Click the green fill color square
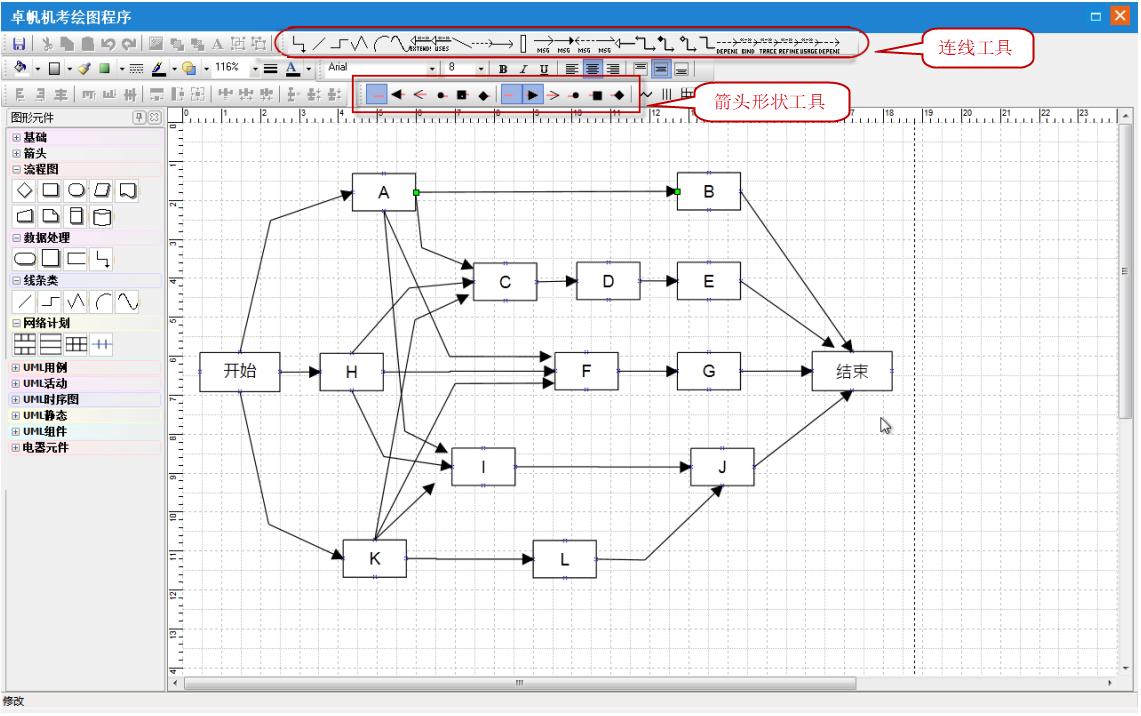Screen dimensions: 1141x716 [x=104, y=68]
